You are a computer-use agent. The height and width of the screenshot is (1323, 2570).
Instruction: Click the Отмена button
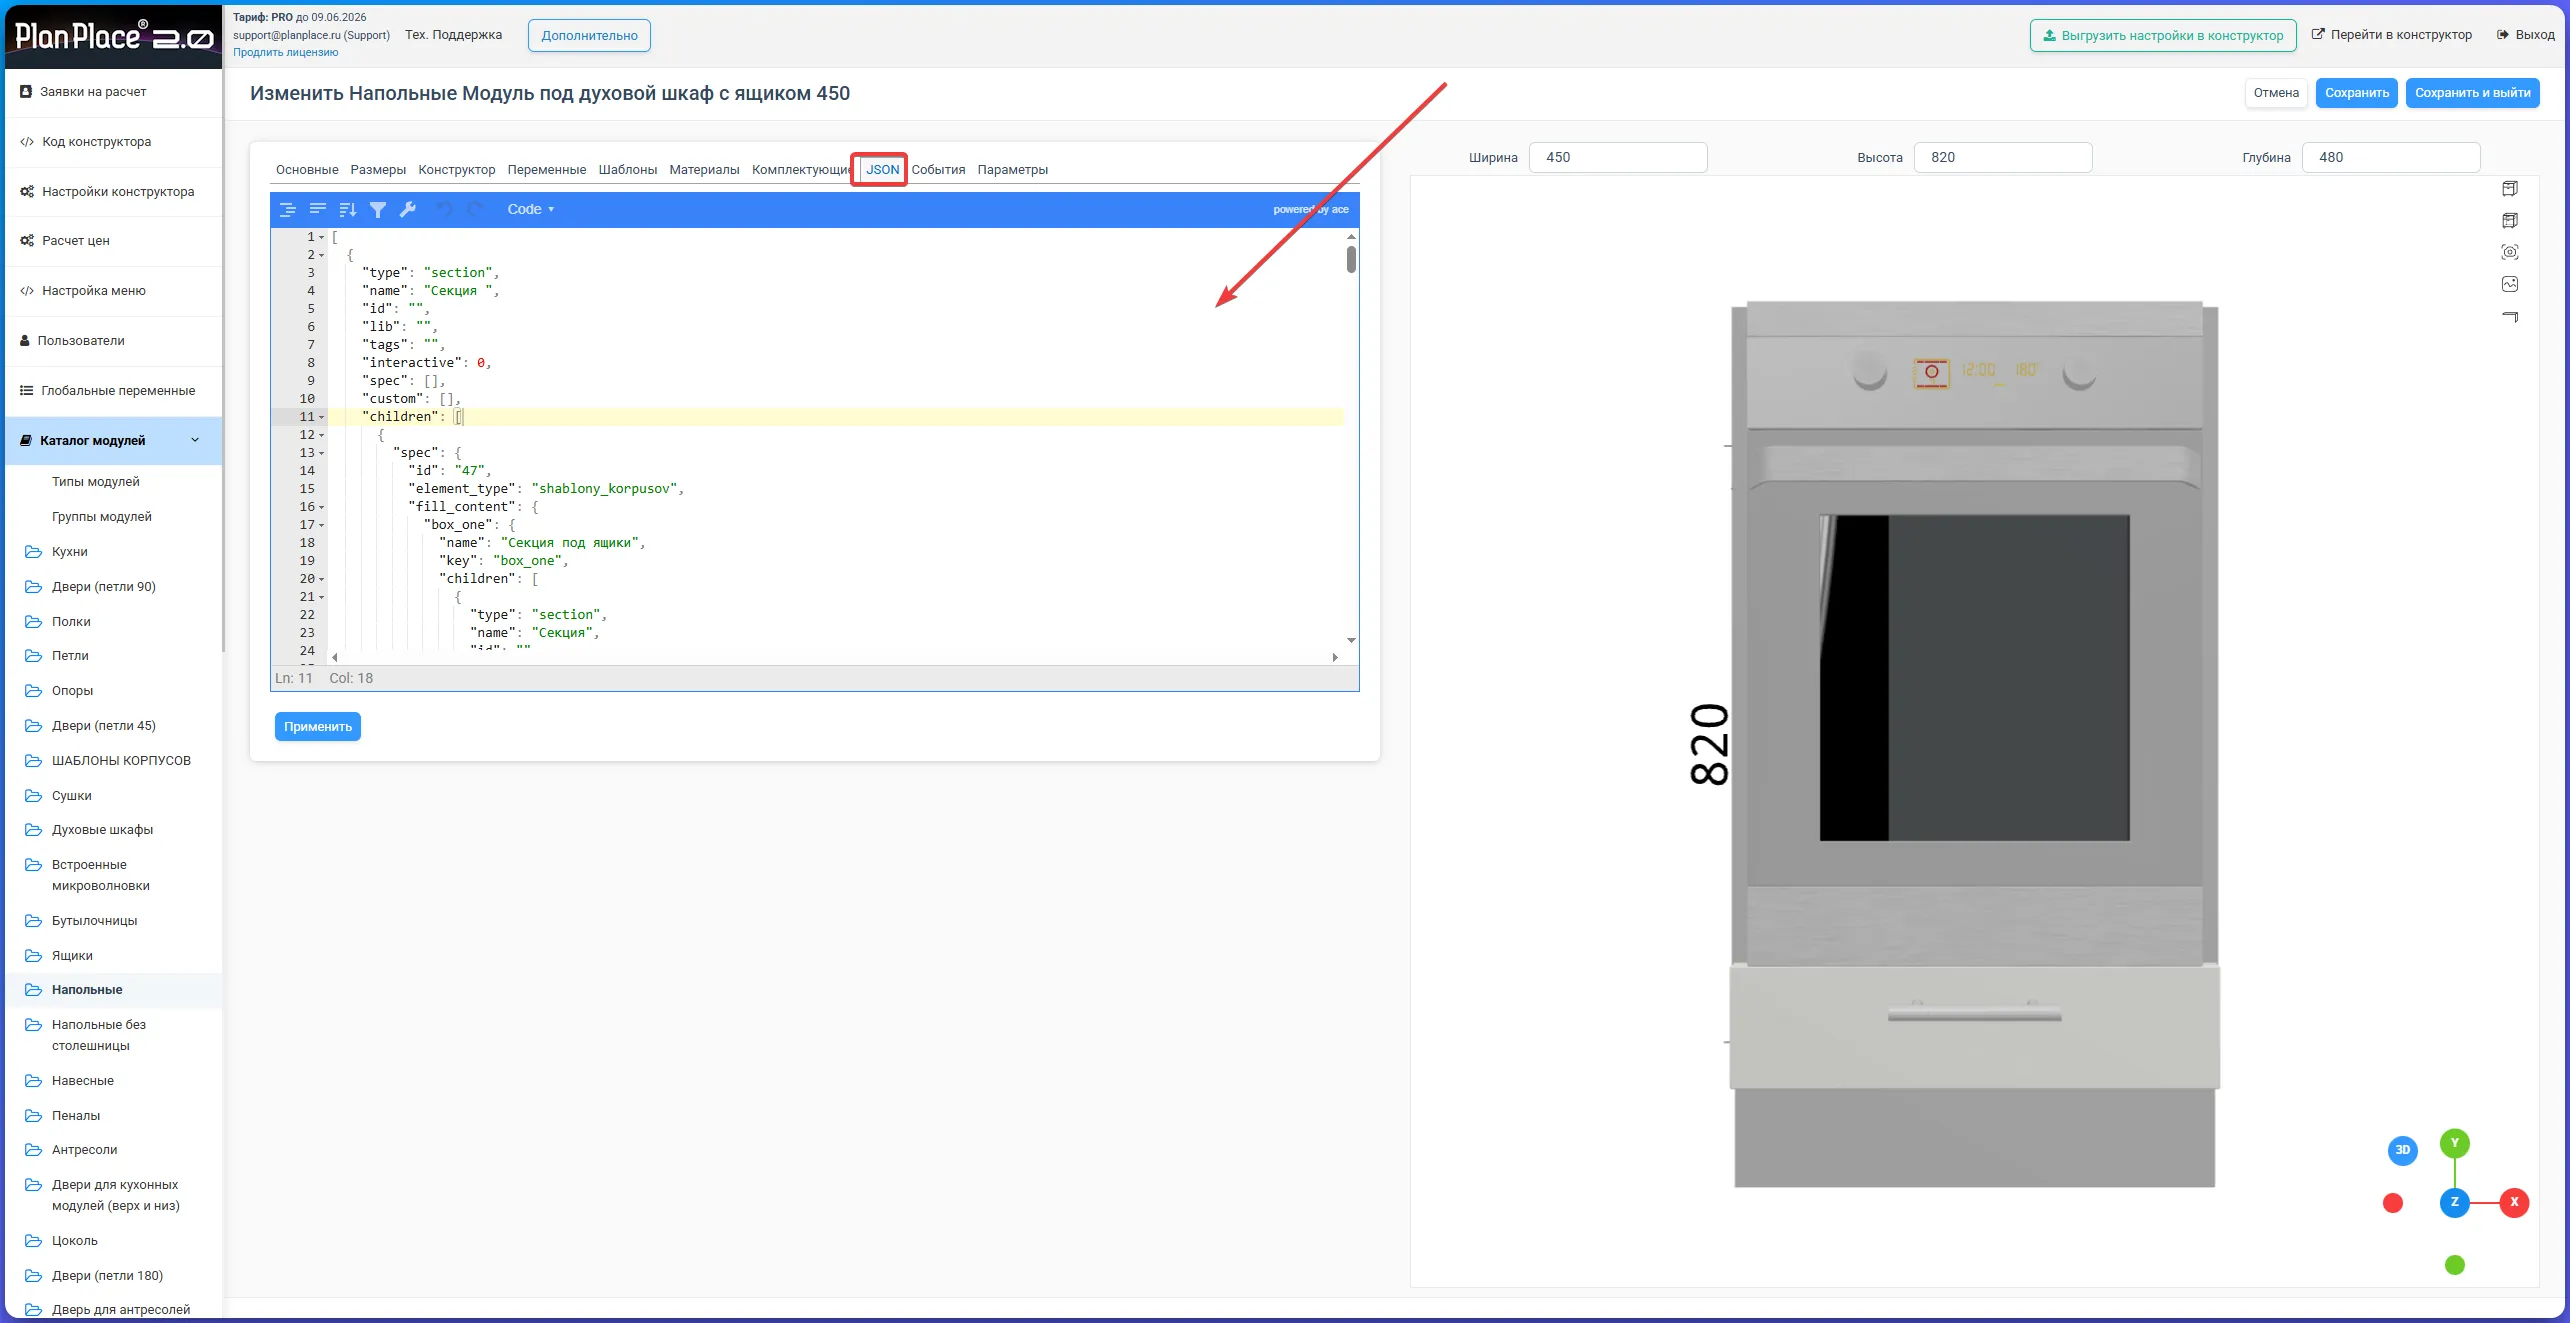(x=2275, y=93)
